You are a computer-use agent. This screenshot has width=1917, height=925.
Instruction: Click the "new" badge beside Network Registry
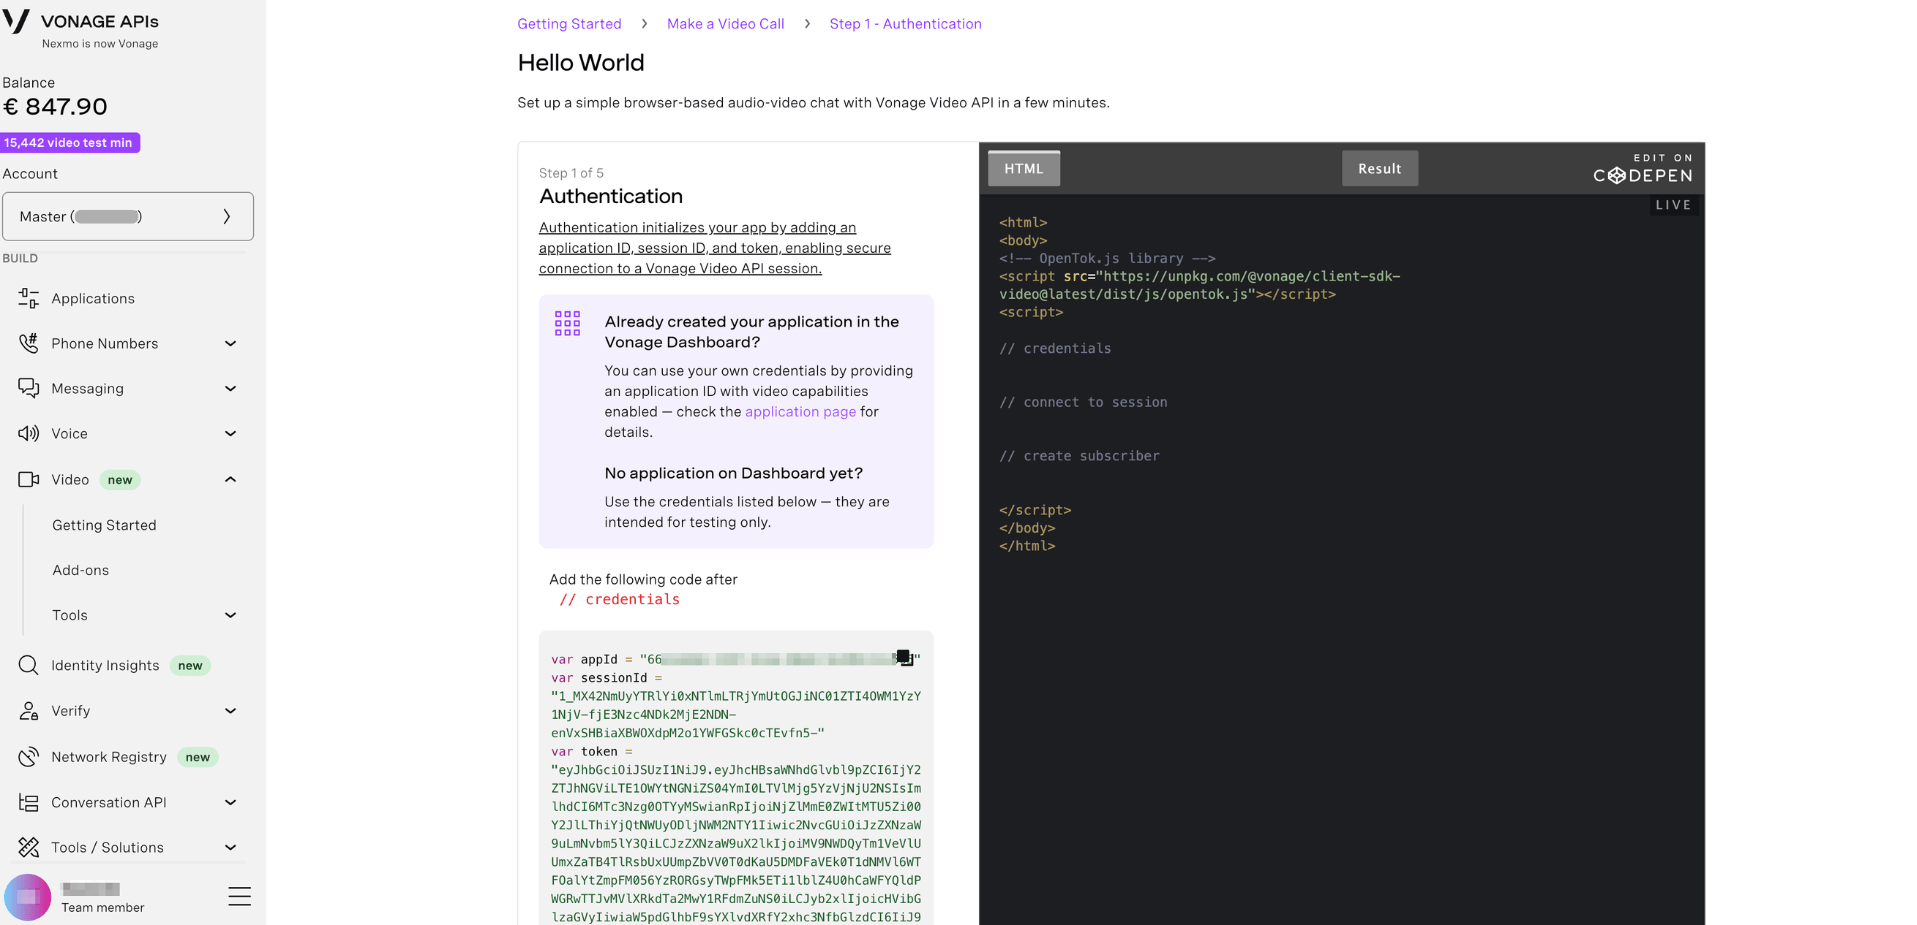(198, 757)
